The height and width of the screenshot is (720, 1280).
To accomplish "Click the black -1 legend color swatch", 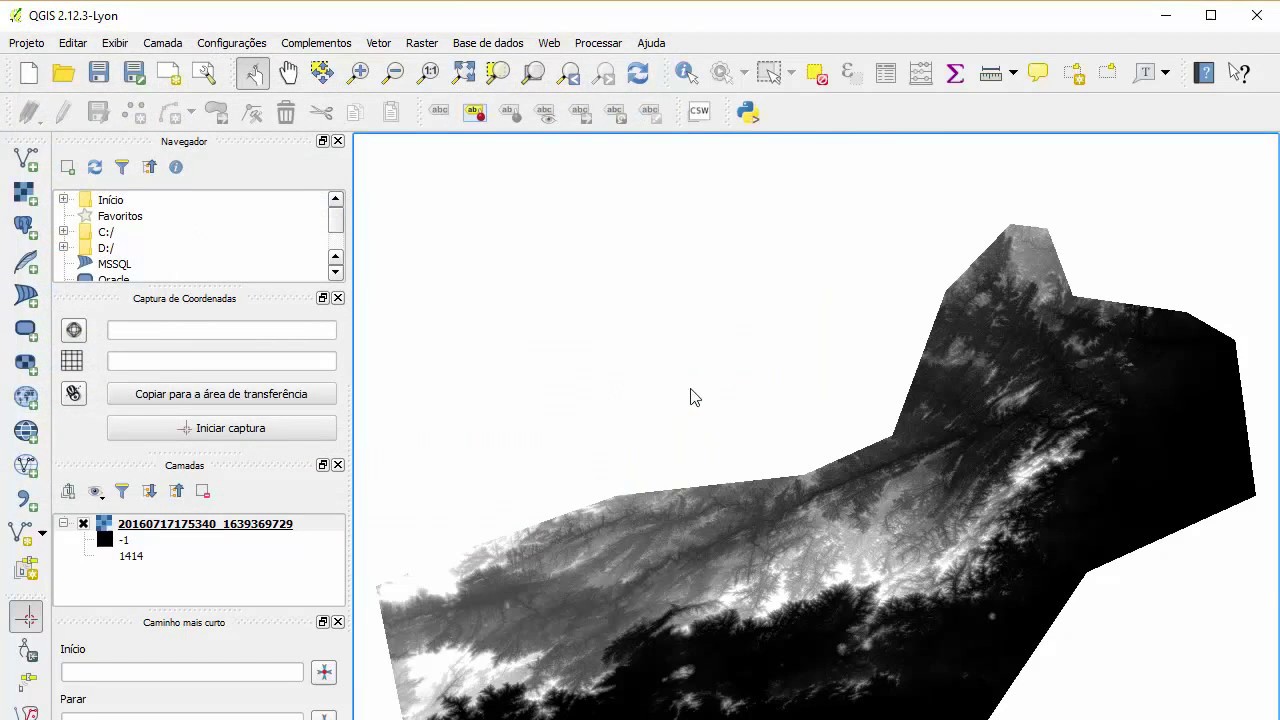I will (105, 540).
